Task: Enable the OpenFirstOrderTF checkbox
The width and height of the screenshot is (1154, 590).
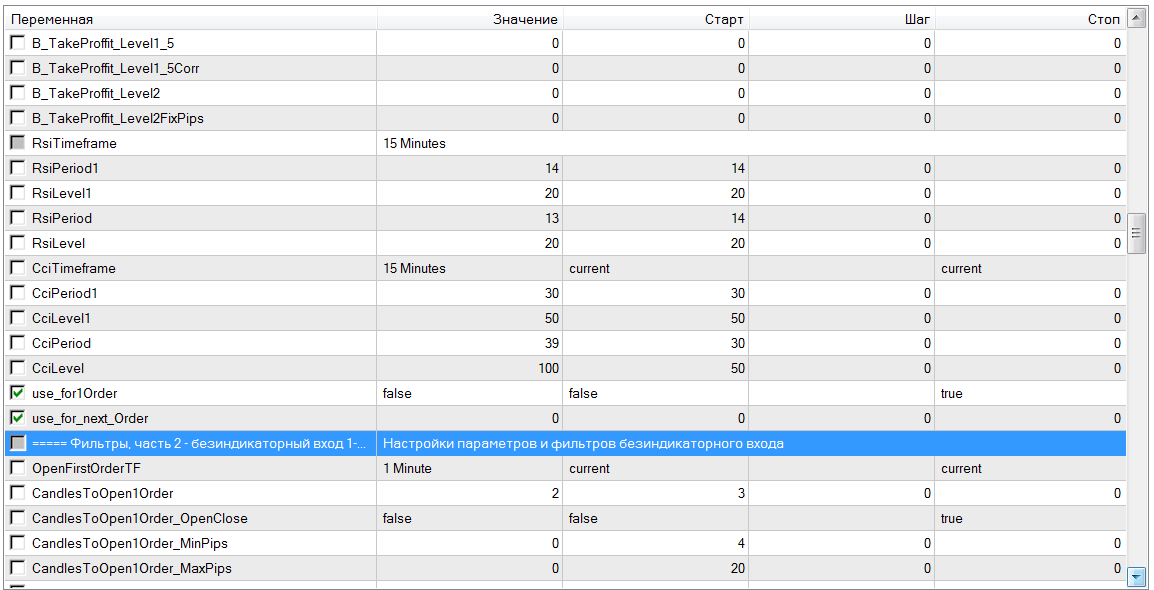Action: pyautogui.click(x=16, y=469)
